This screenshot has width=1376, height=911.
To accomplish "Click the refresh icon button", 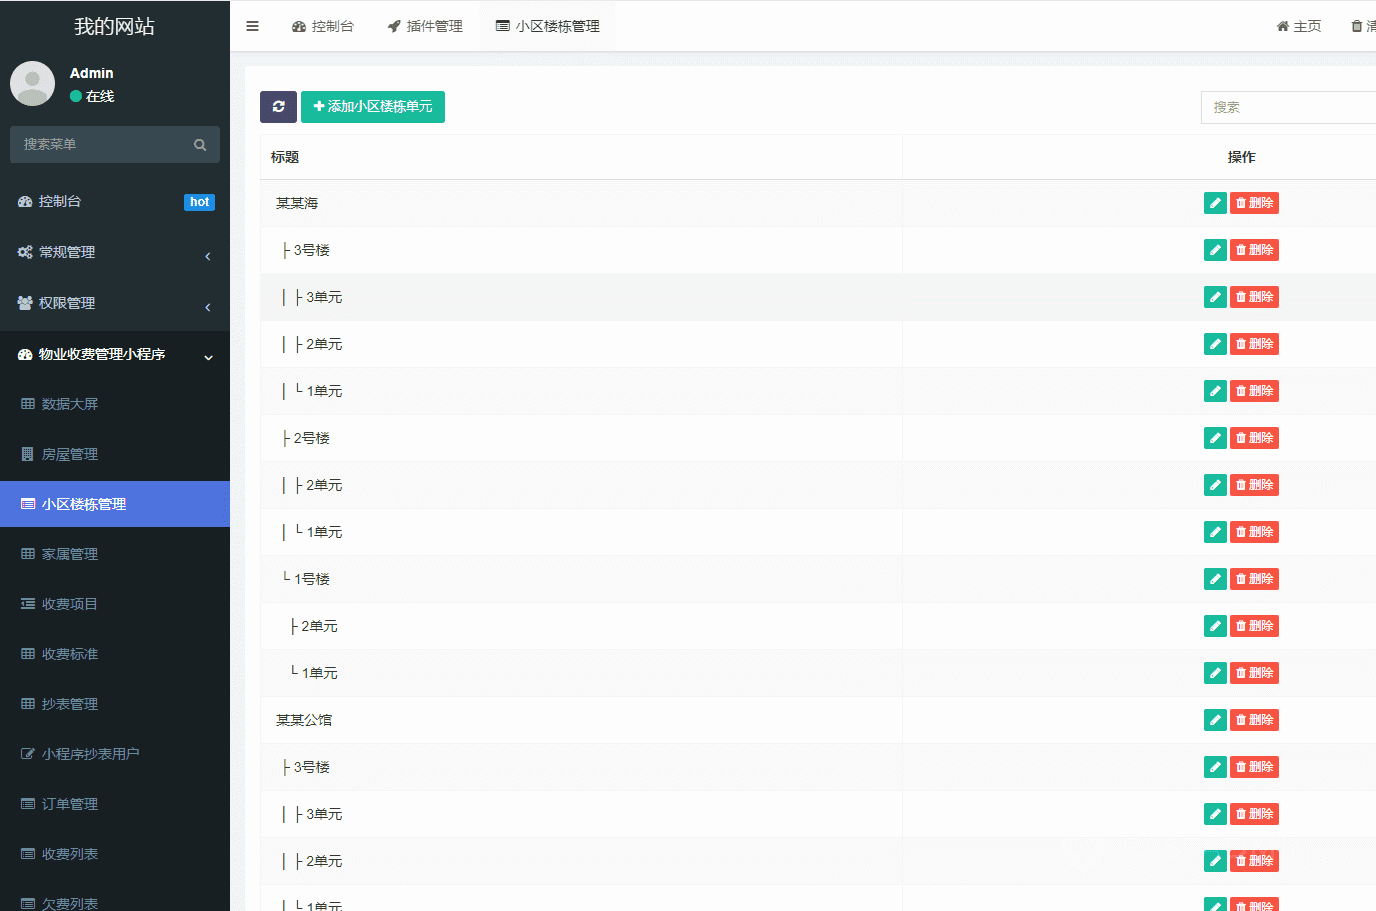I will coord(278,107).
